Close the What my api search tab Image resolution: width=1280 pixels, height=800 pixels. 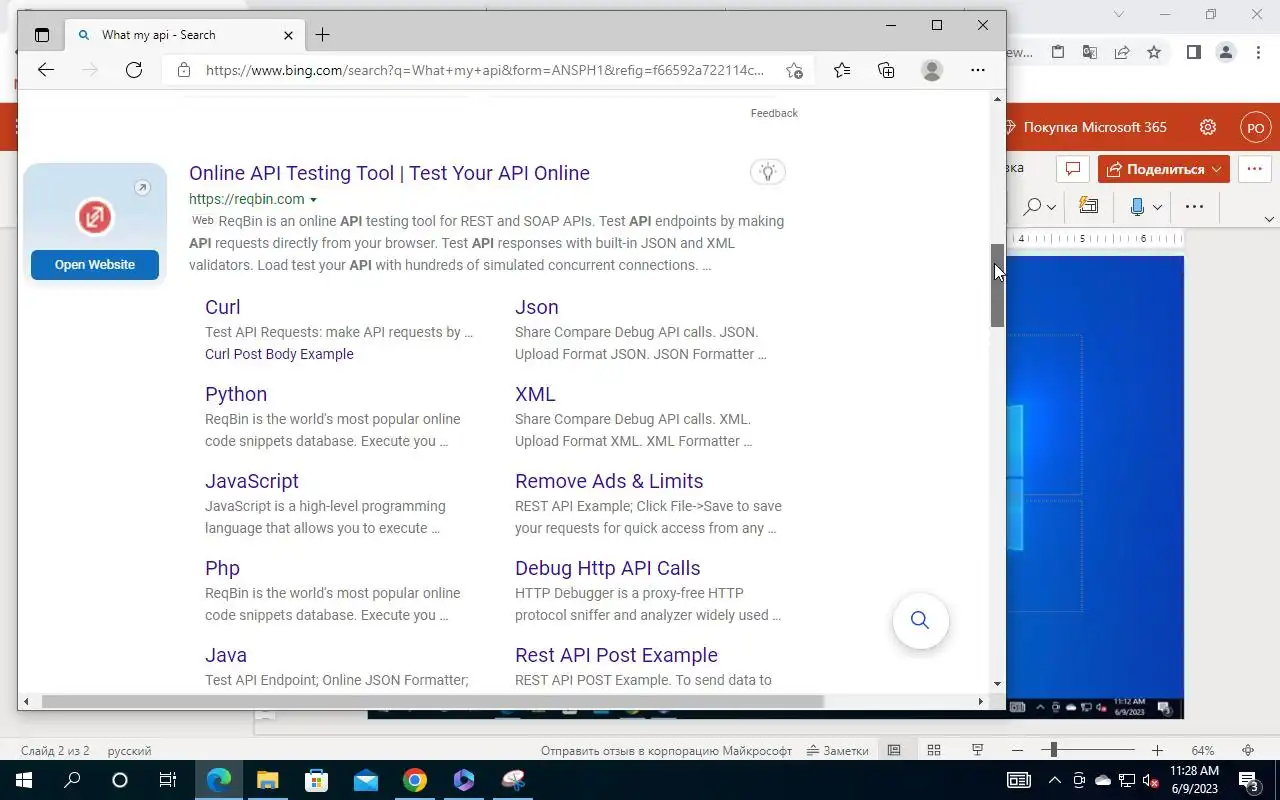click(288, 35)
